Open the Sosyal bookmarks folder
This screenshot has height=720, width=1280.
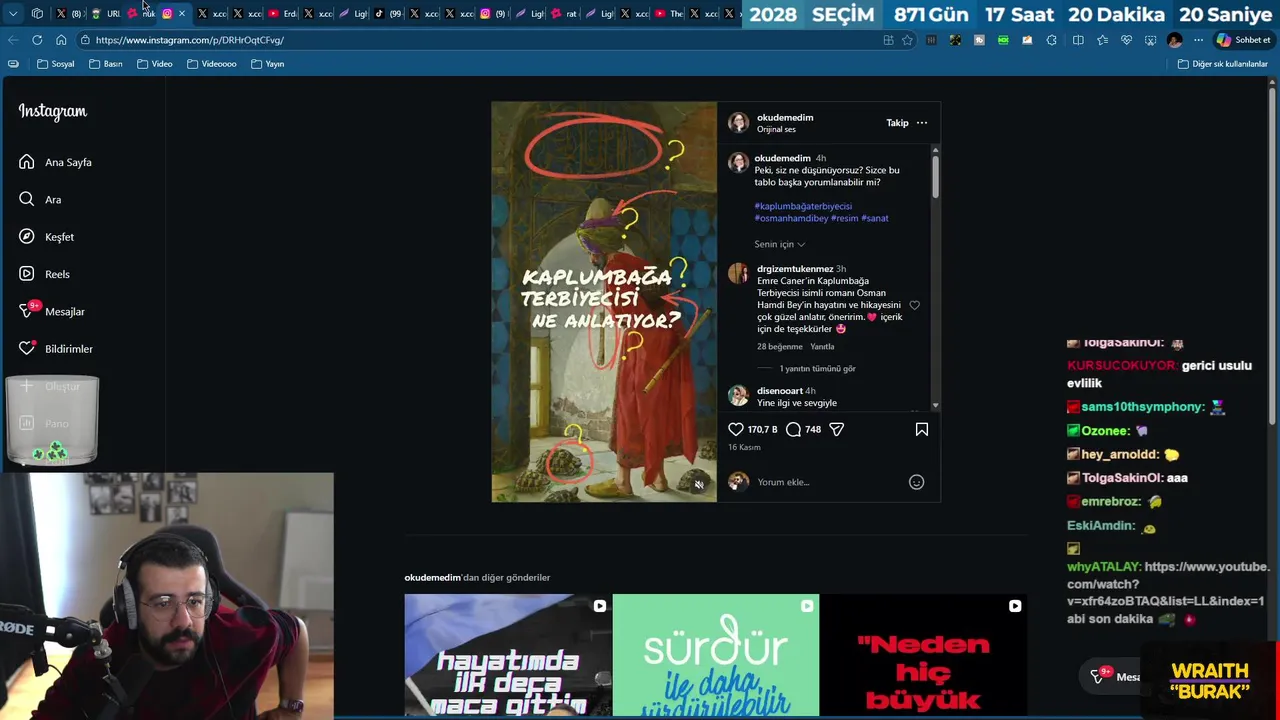tap(56, 64)
